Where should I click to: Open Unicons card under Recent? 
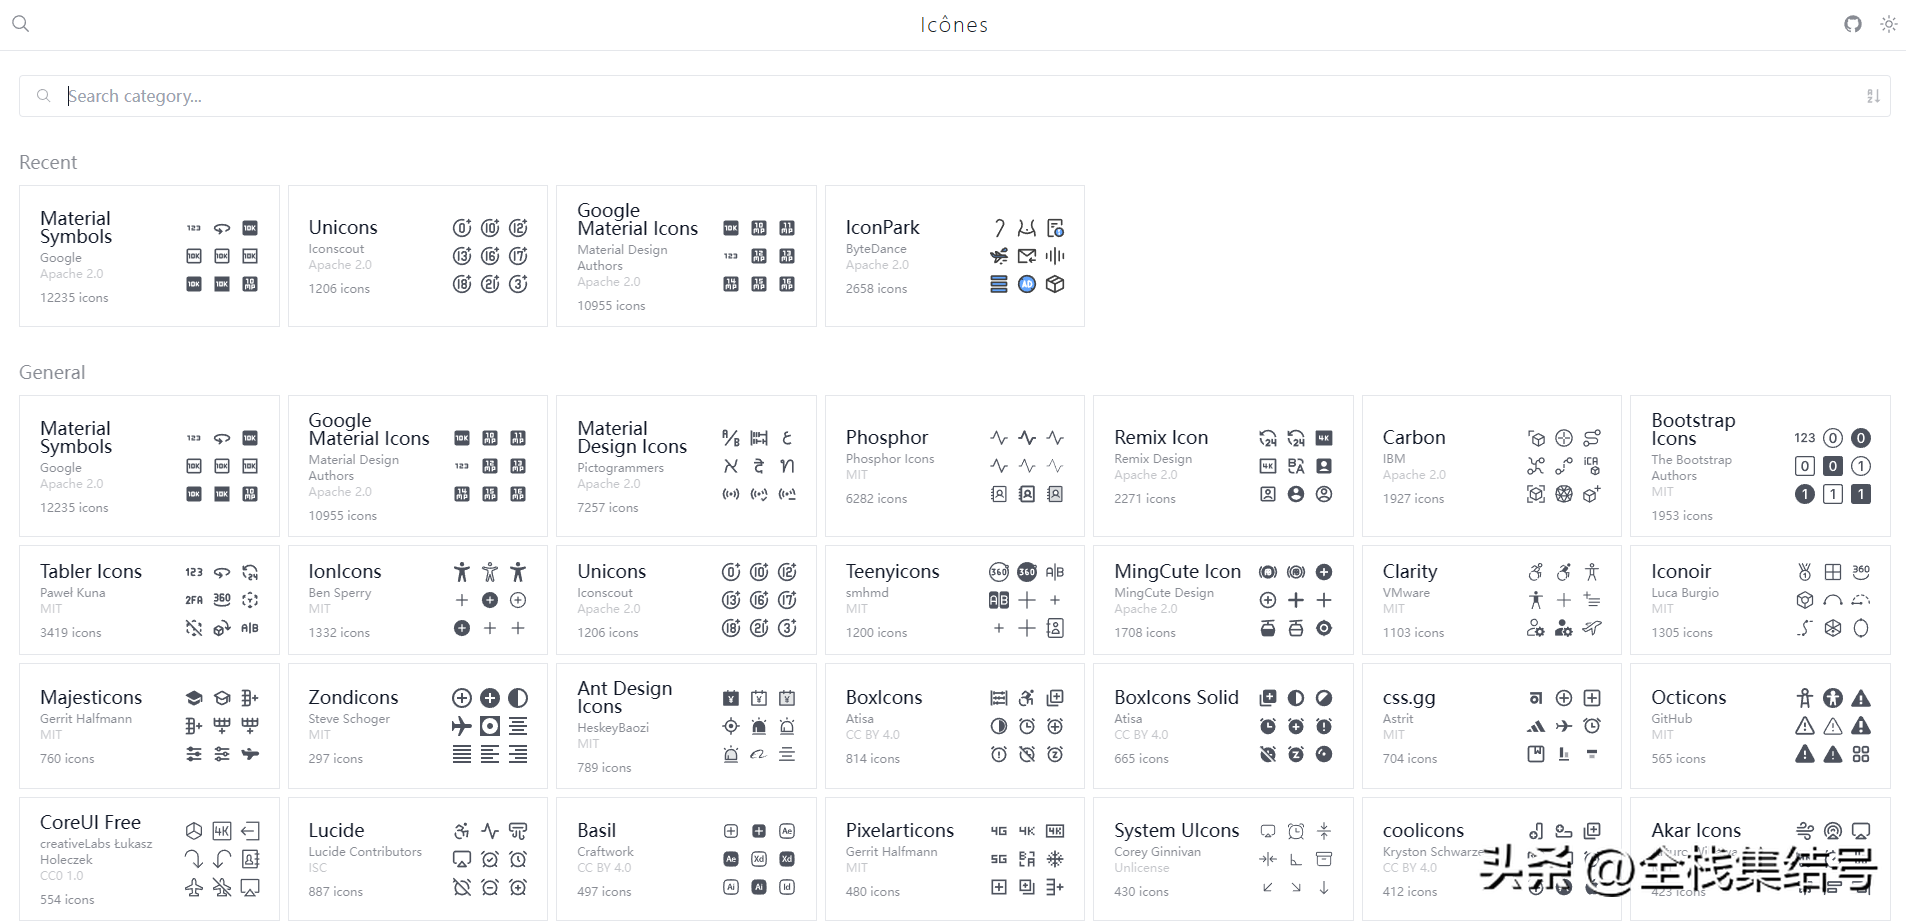point(418,256)
